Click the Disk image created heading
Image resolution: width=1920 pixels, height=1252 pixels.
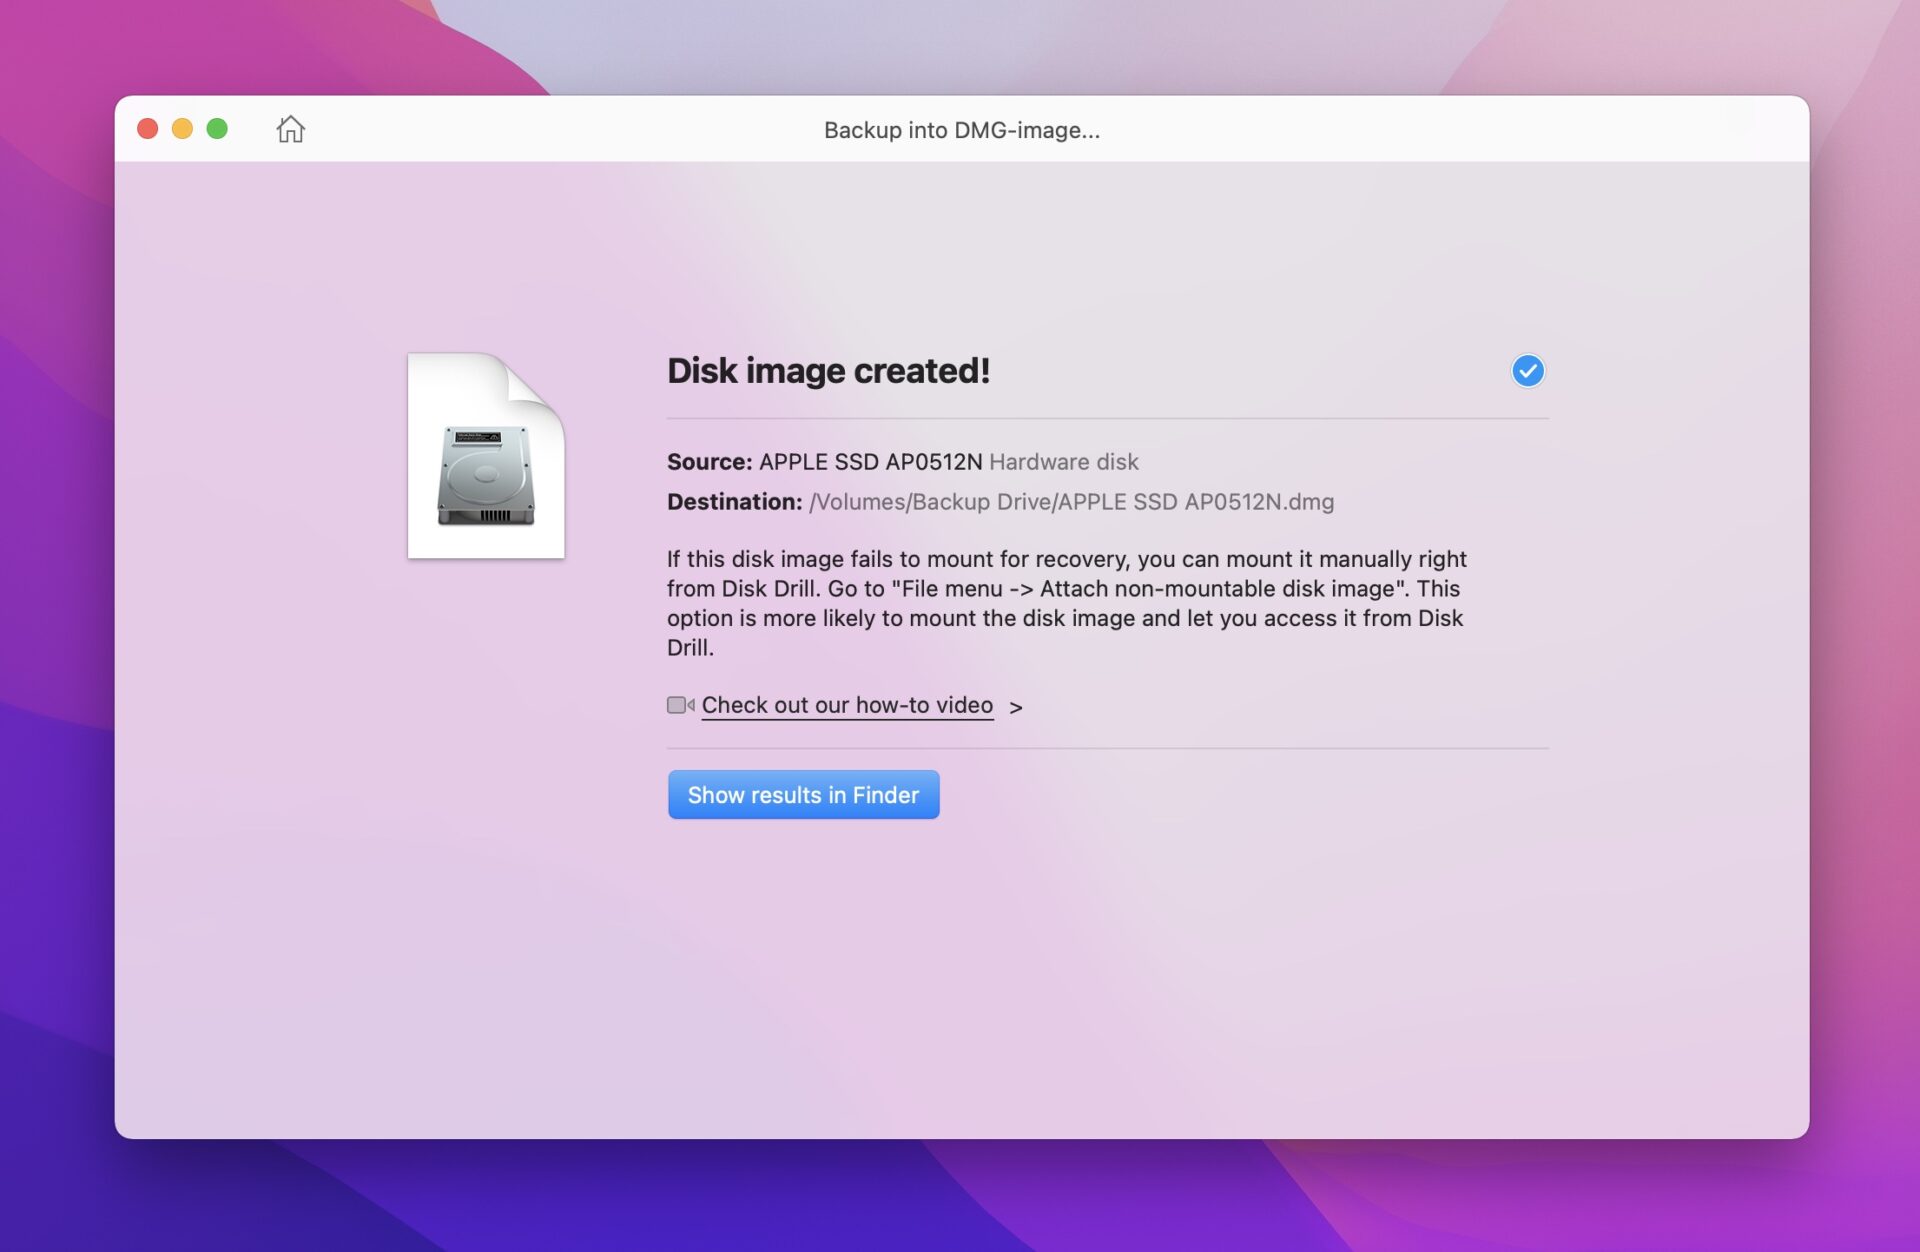pos(829,371)
